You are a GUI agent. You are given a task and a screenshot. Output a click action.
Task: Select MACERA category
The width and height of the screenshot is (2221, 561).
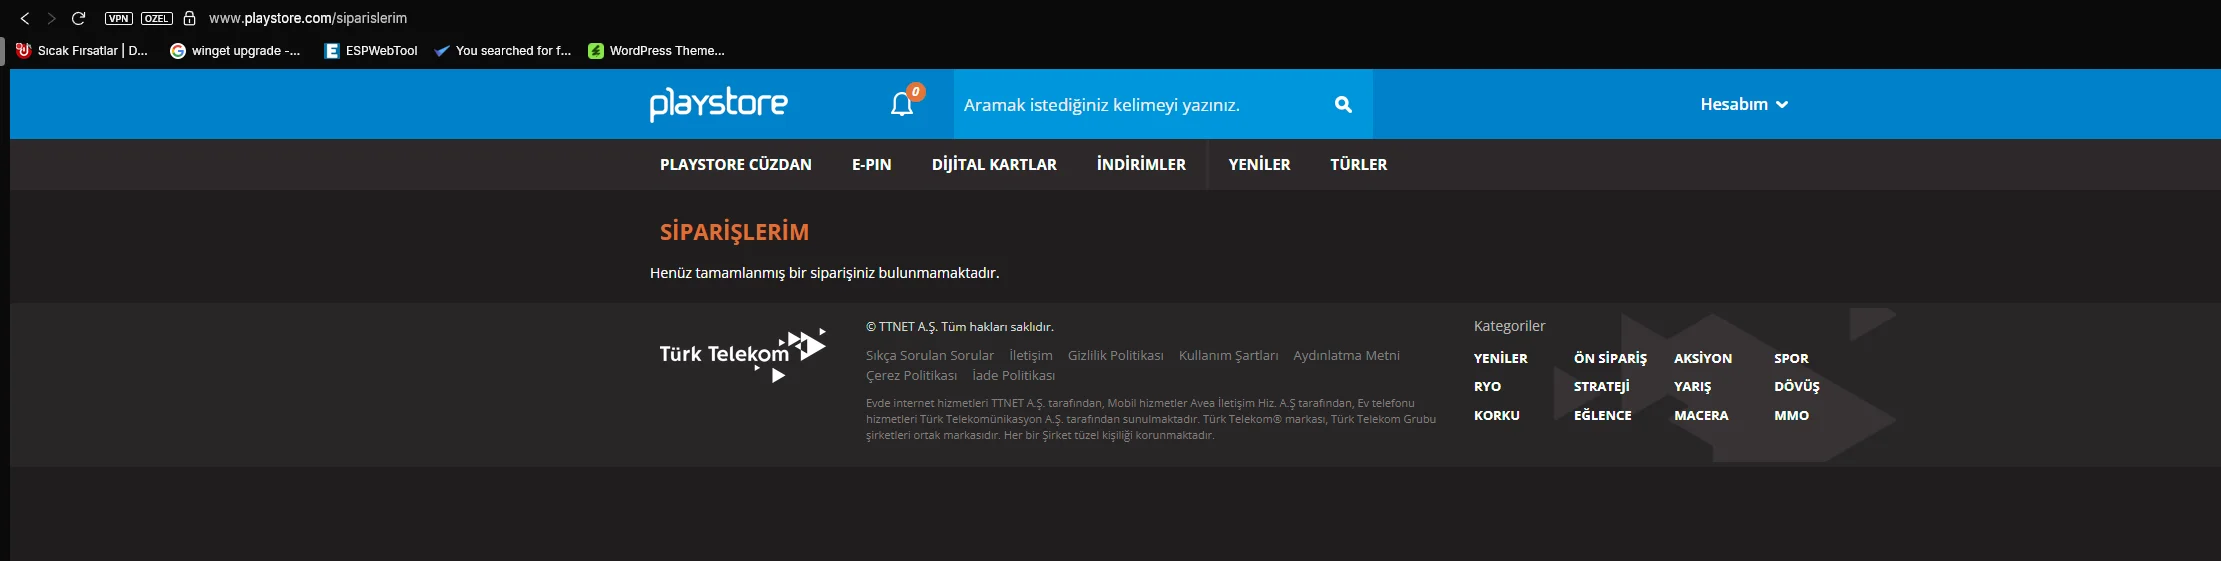pos(1701,415)
